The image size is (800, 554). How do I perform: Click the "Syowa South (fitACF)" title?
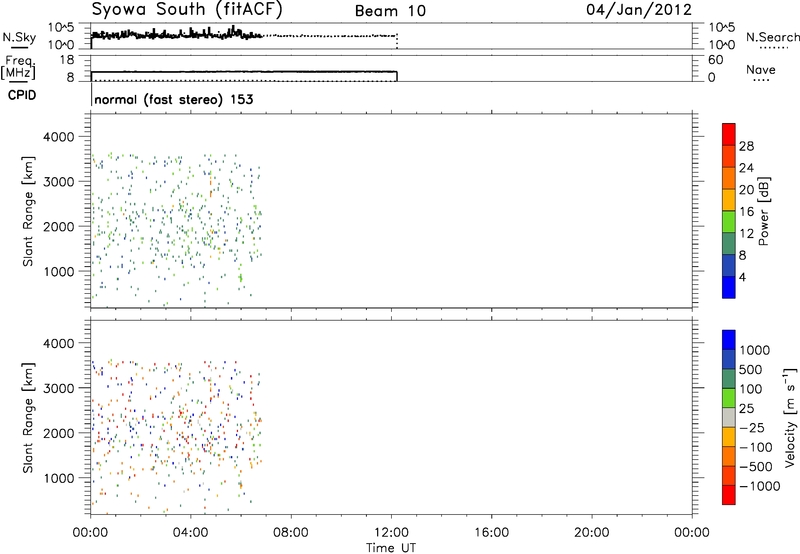pos(187,9)
